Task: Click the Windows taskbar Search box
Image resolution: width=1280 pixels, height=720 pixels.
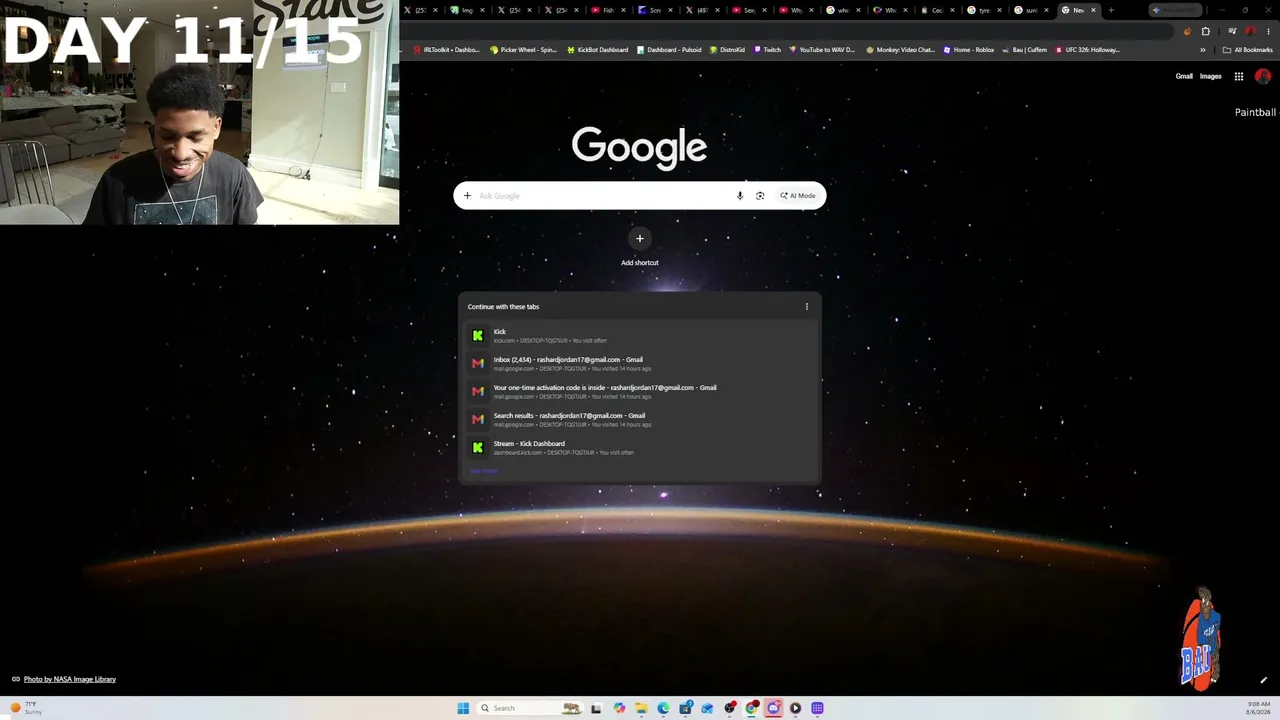Action: pyautogui.click(x=529, y=708)
